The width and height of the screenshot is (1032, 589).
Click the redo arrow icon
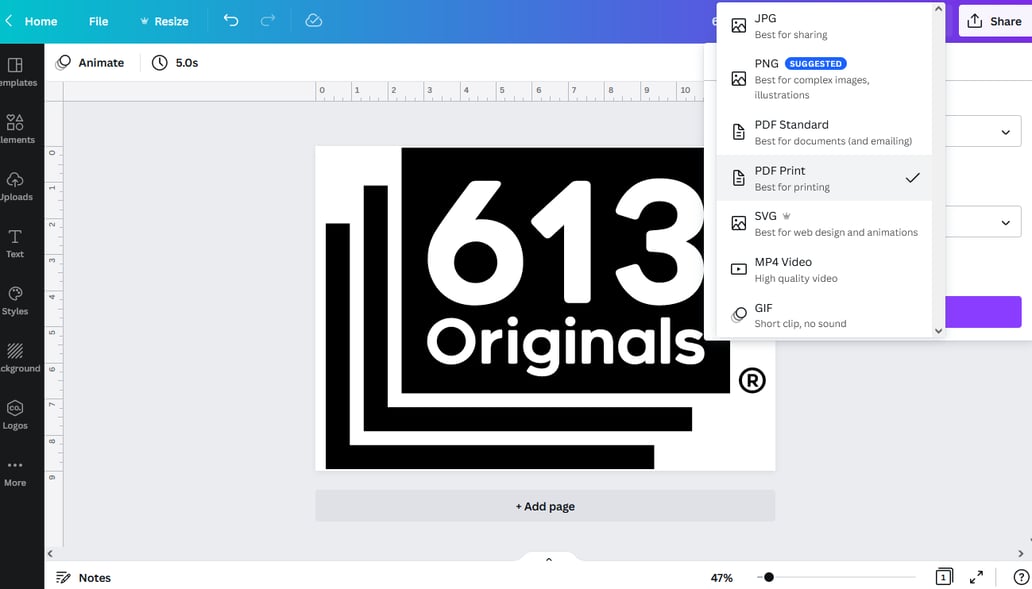[x=267, y=21]
